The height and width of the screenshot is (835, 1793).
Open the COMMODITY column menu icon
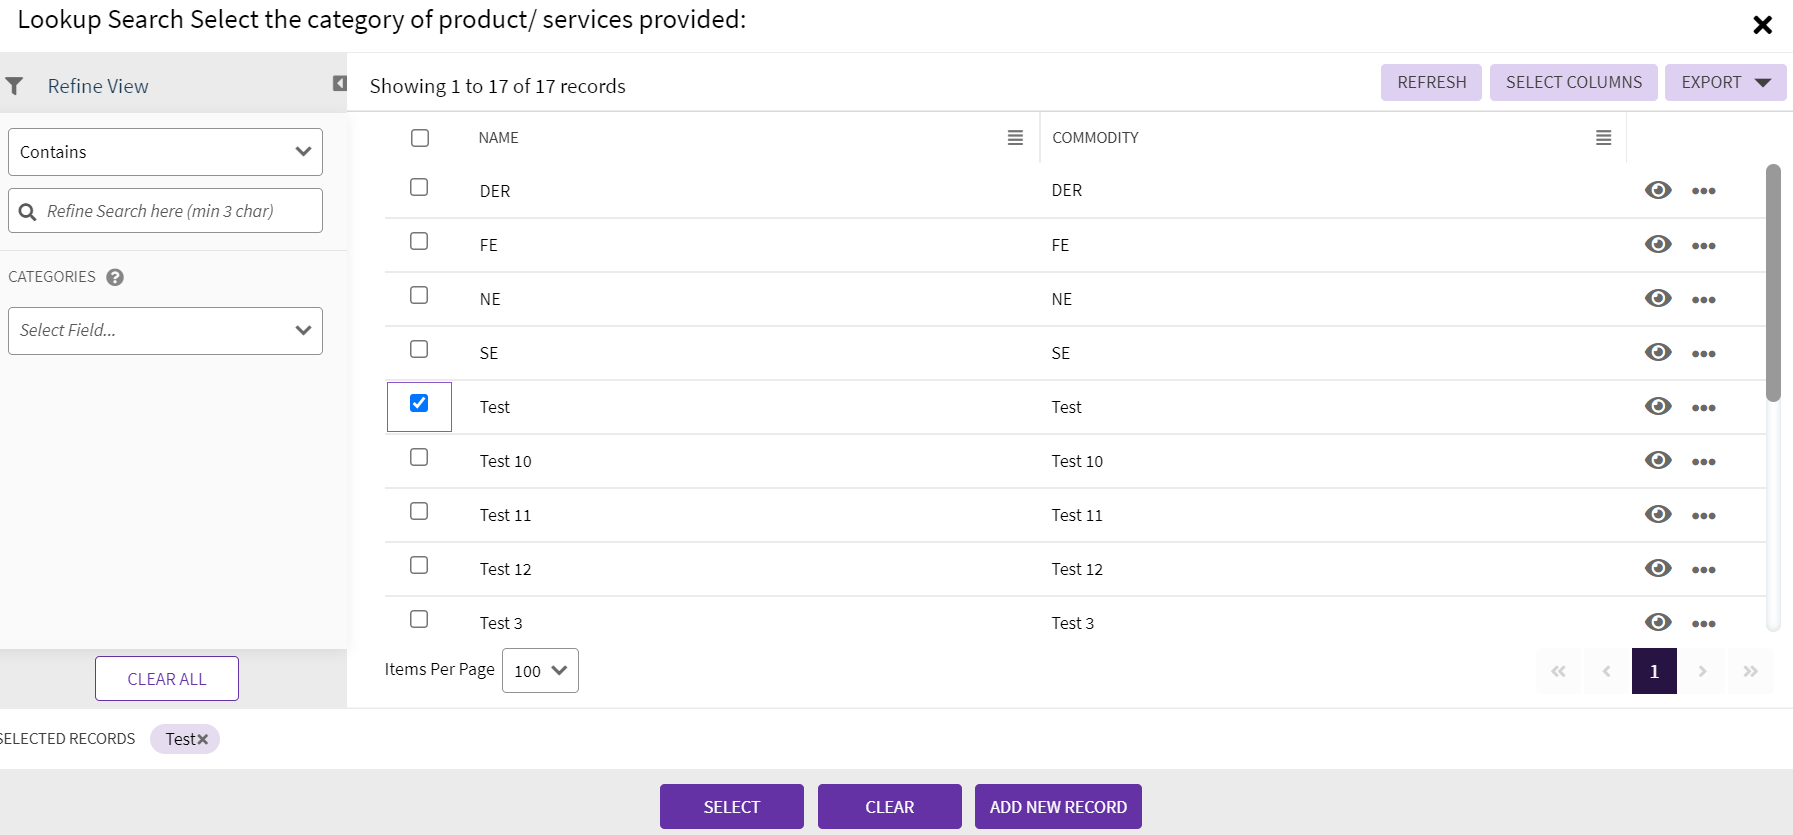[x=1603, y=138]
